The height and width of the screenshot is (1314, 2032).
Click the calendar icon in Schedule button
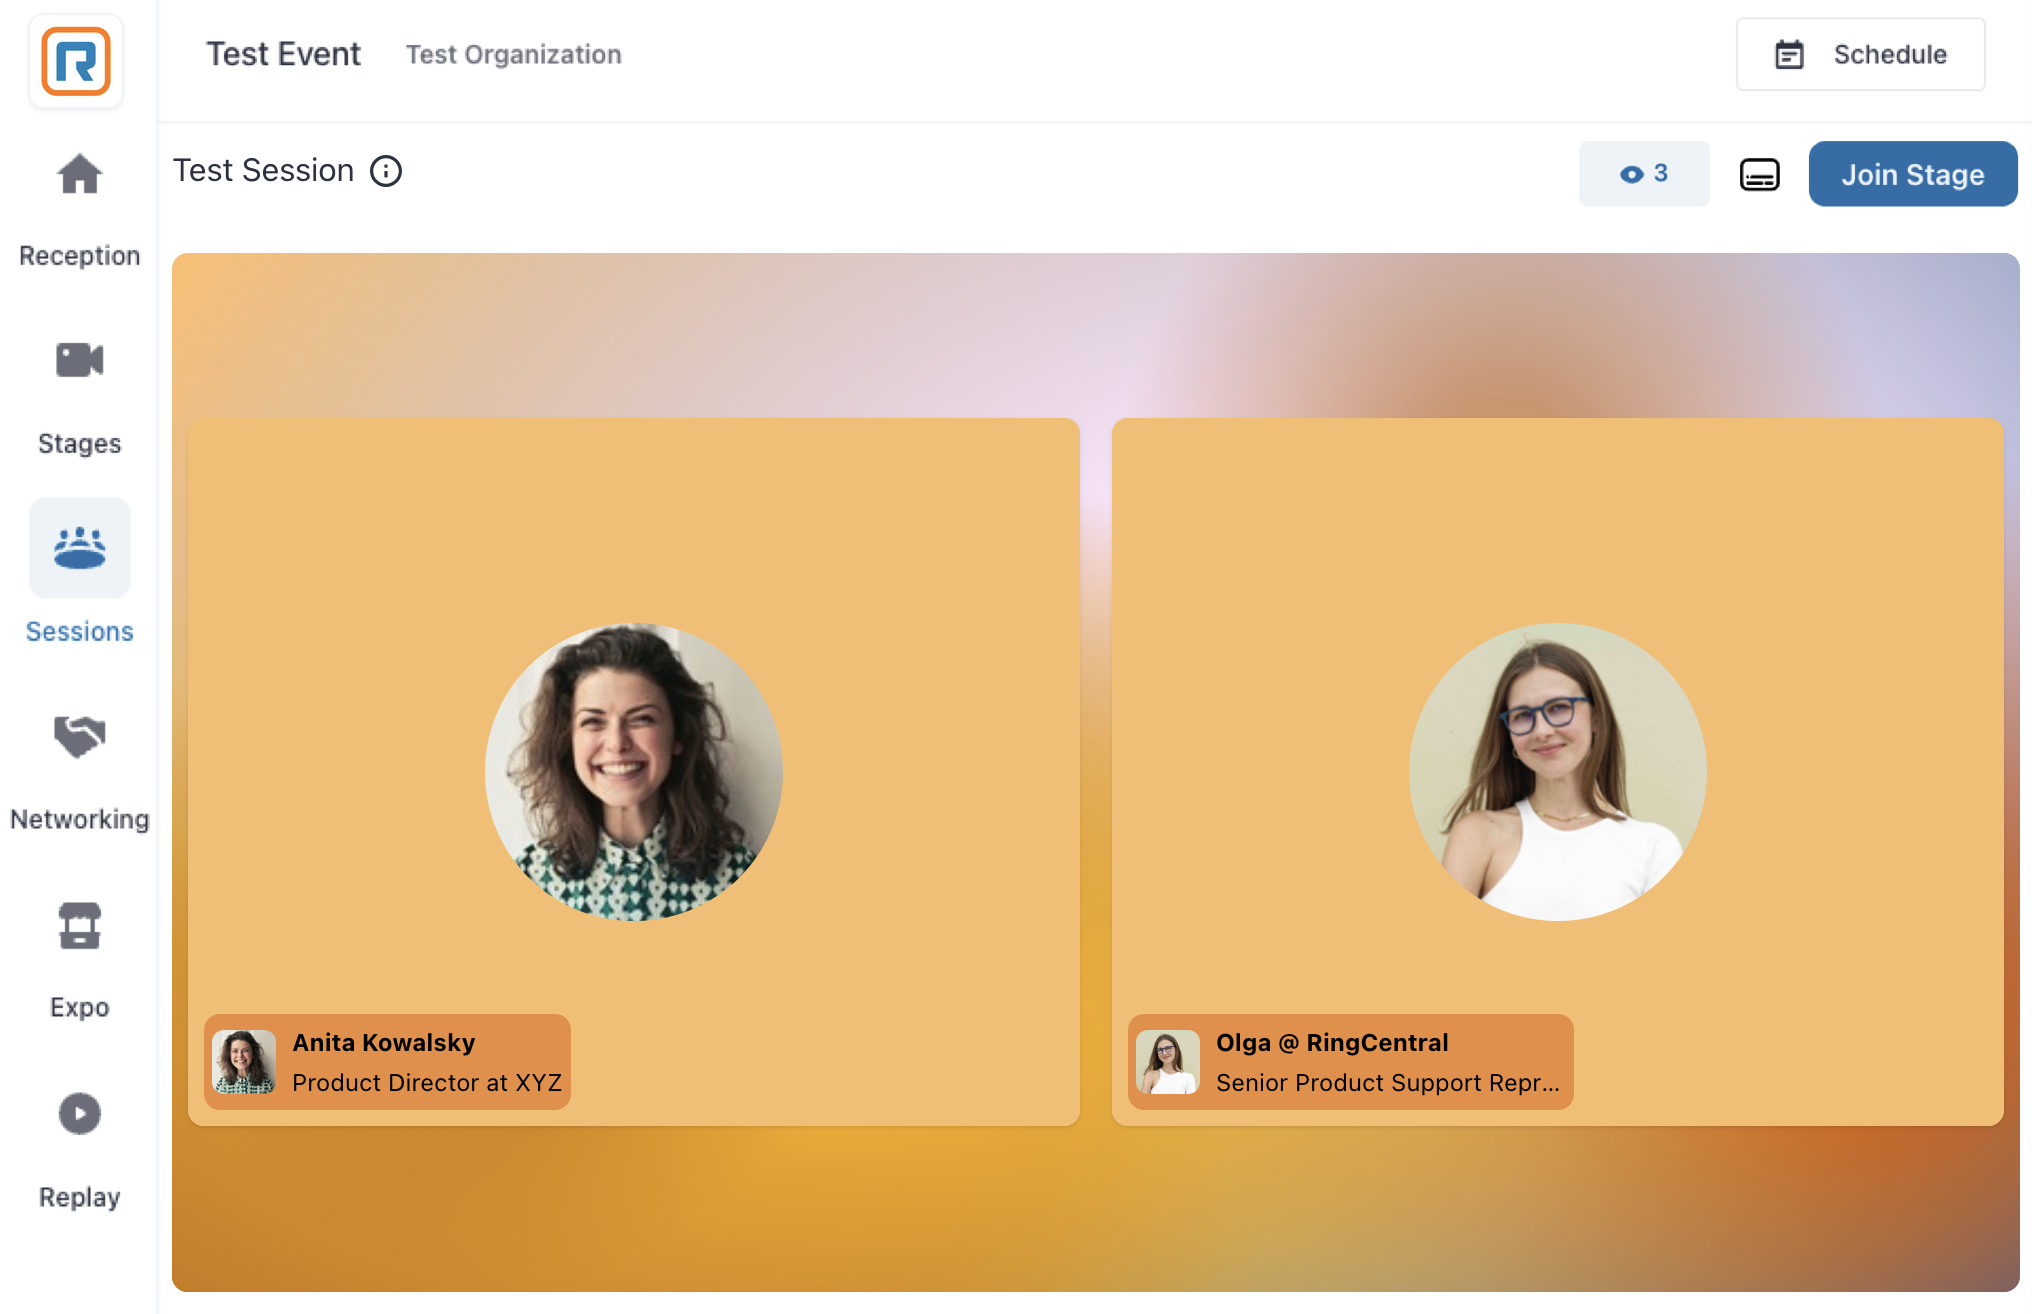pos(1789,54)
